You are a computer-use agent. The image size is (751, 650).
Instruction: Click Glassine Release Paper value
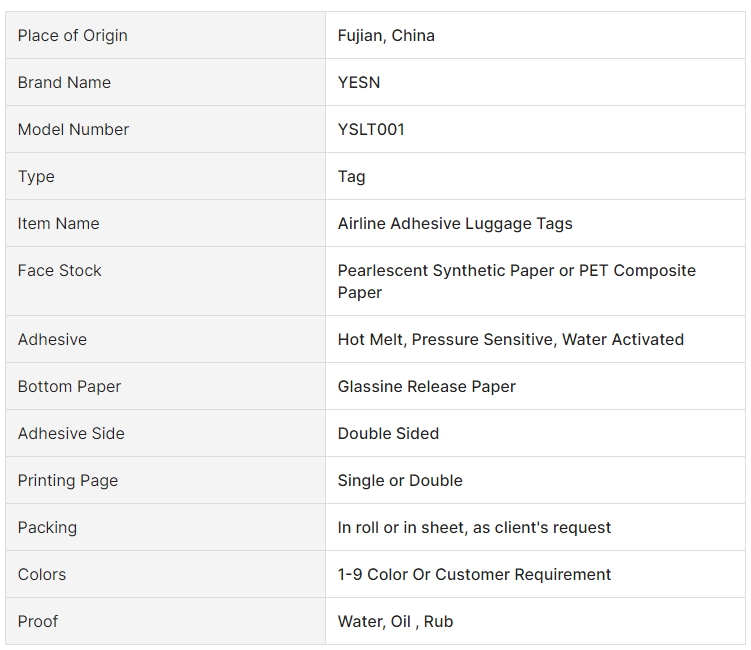tap(426, 387)
